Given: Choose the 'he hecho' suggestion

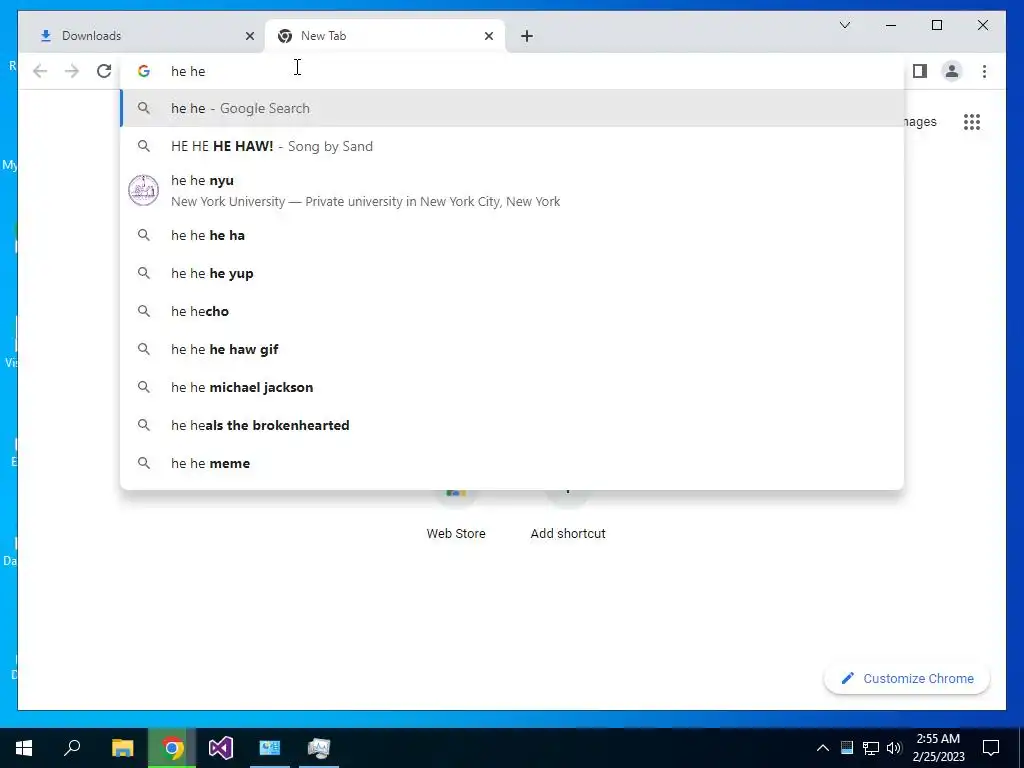Looking at the screenshot, I should click(x=513, y=311).
